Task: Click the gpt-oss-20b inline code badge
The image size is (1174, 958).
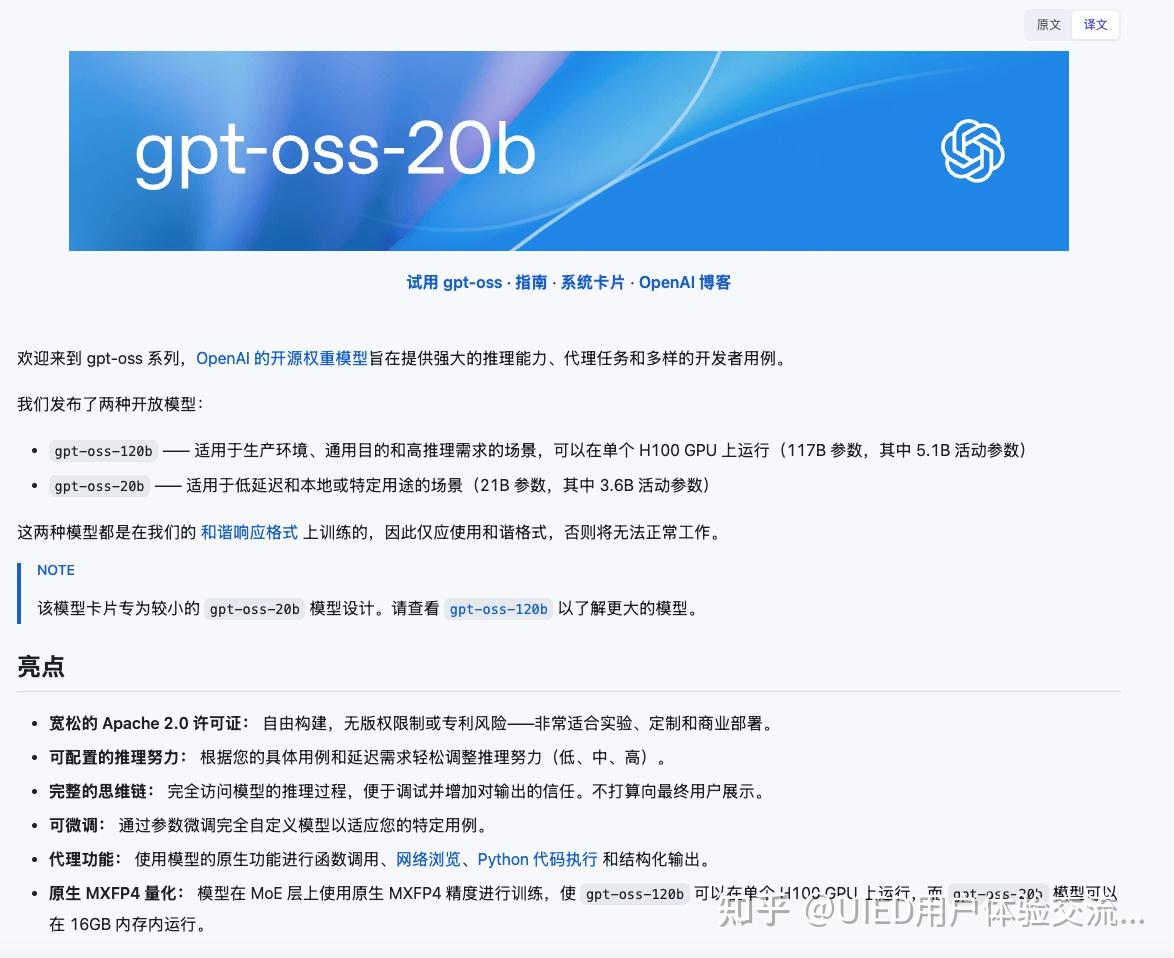Action: coord(99,486)
